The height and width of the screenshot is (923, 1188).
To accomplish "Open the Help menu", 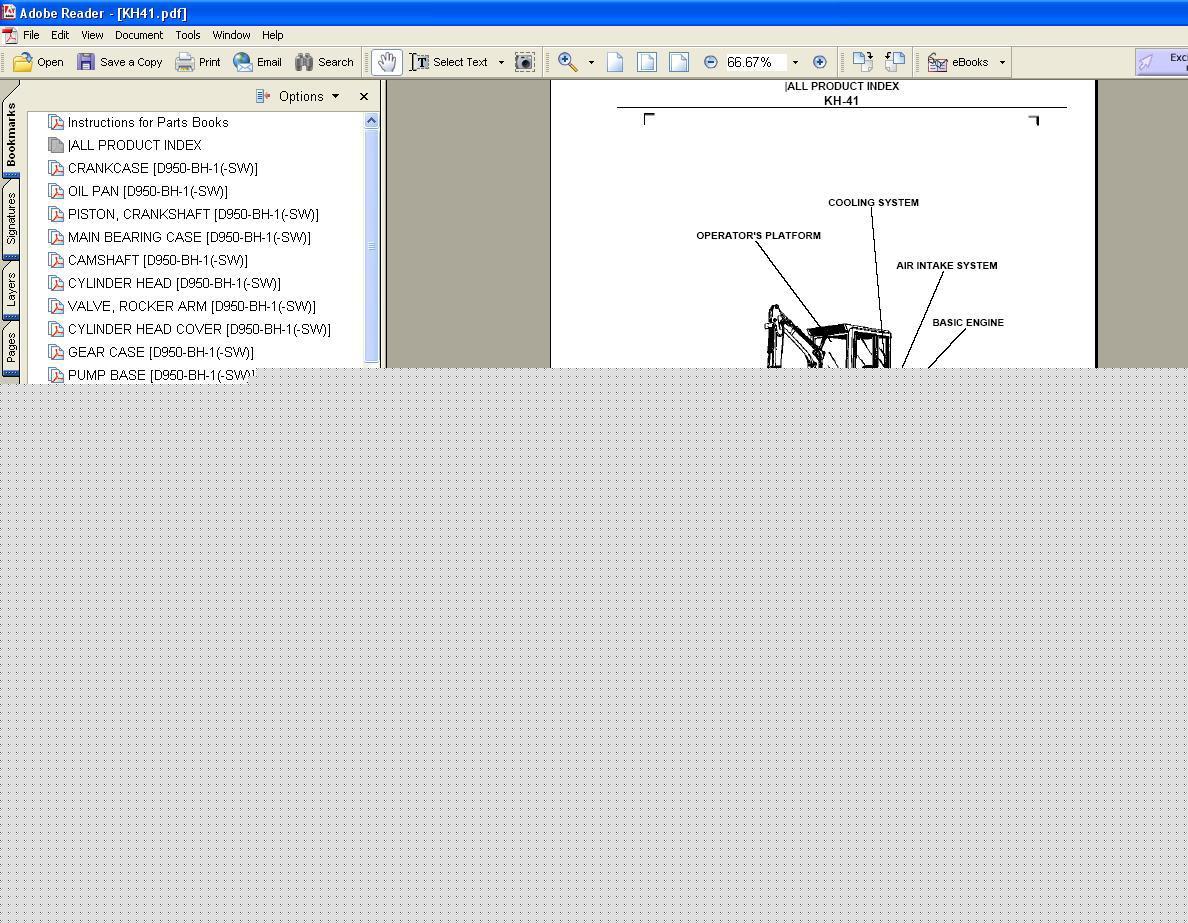I will pos(272,35).
